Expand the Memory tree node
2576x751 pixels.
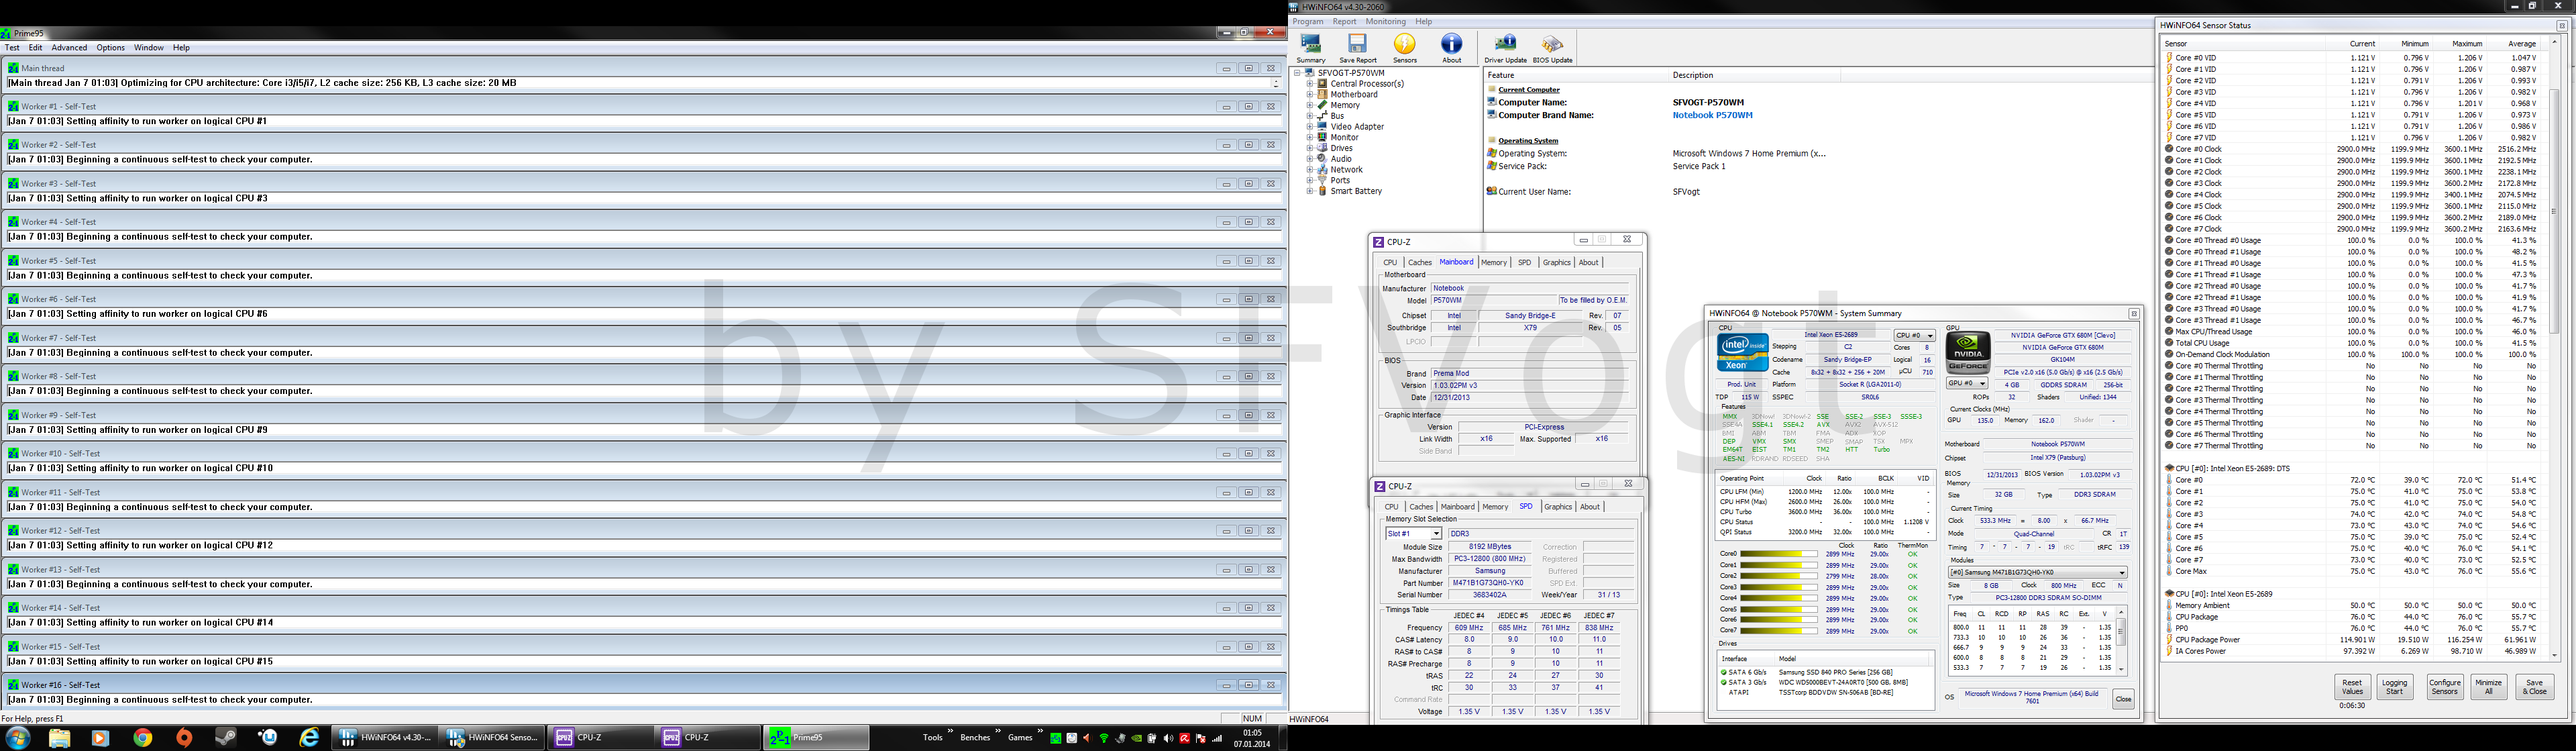click(x=1309, y=105)
